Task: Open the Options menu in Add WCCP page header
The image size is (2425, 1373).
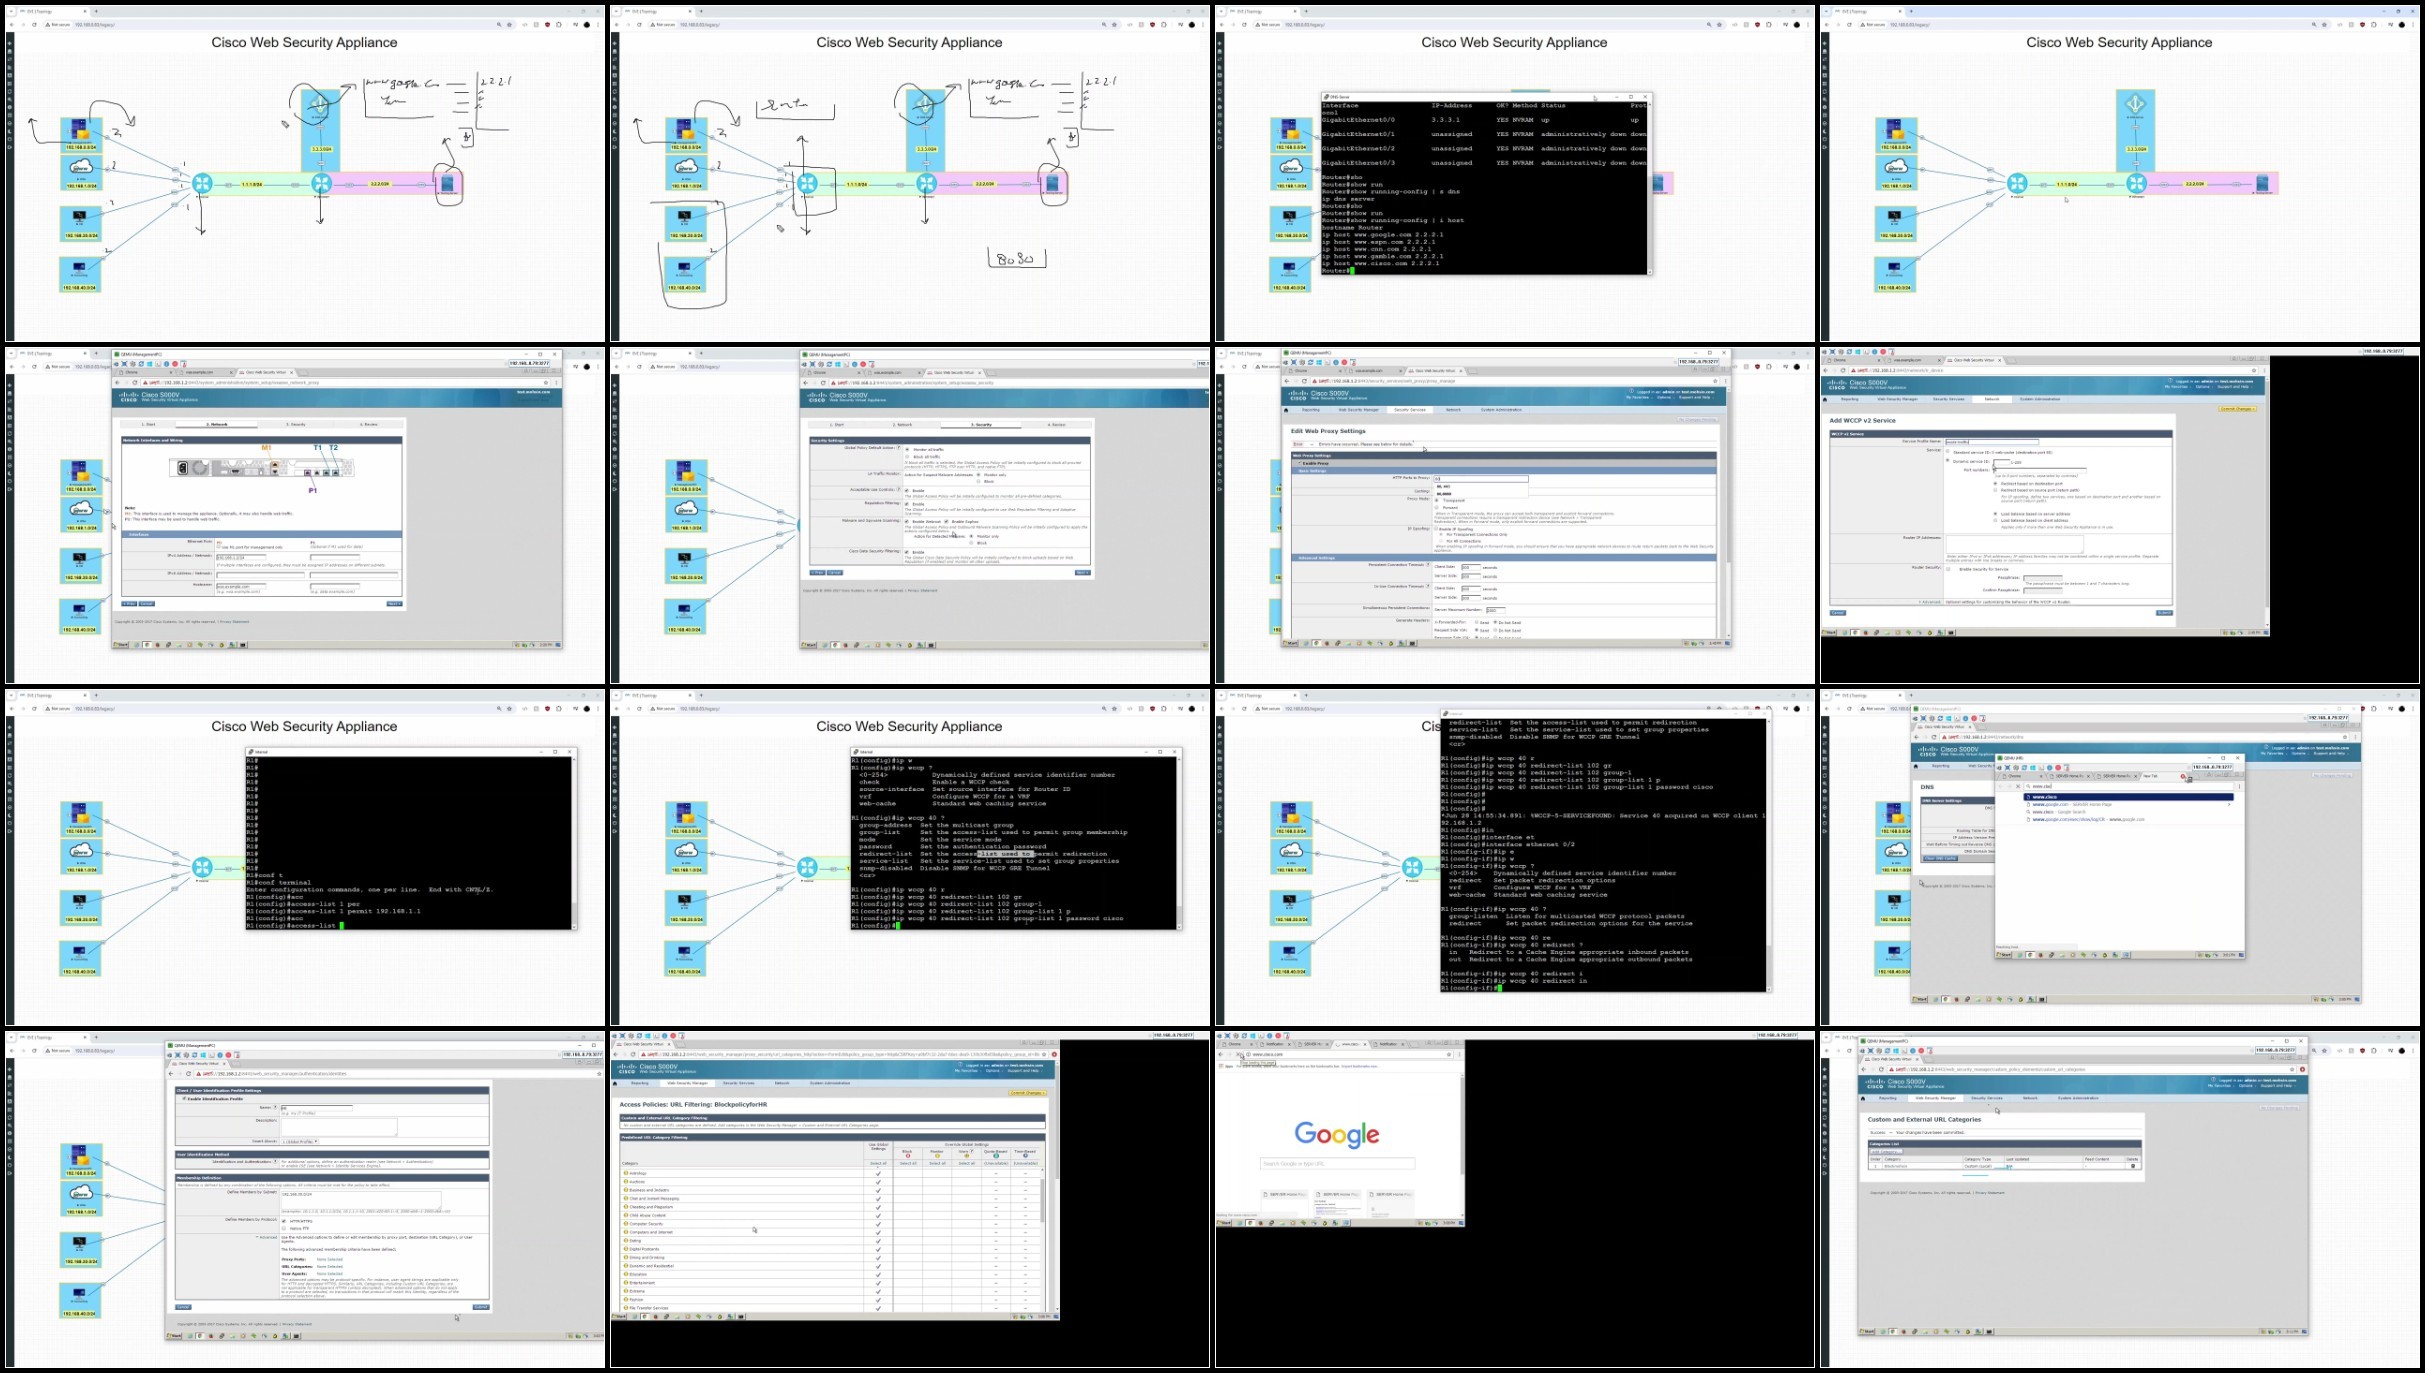Action: pos(2202,387)
